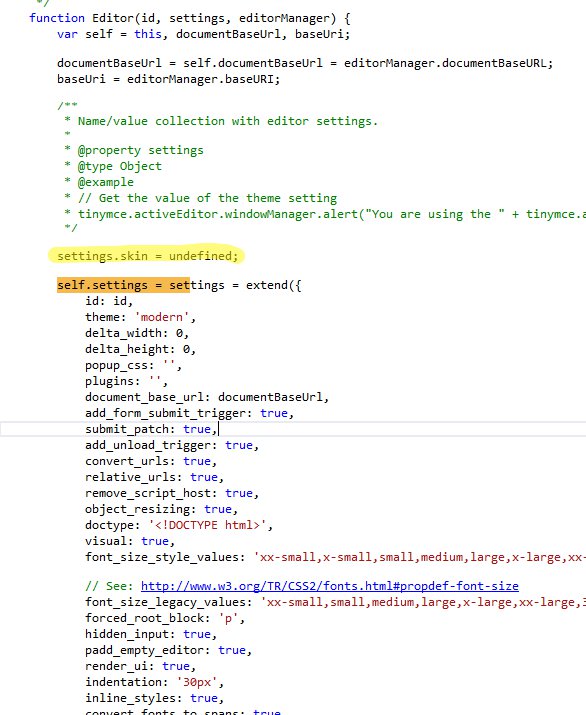Open the w3.org CSS2 fonts link

(329, 586)
